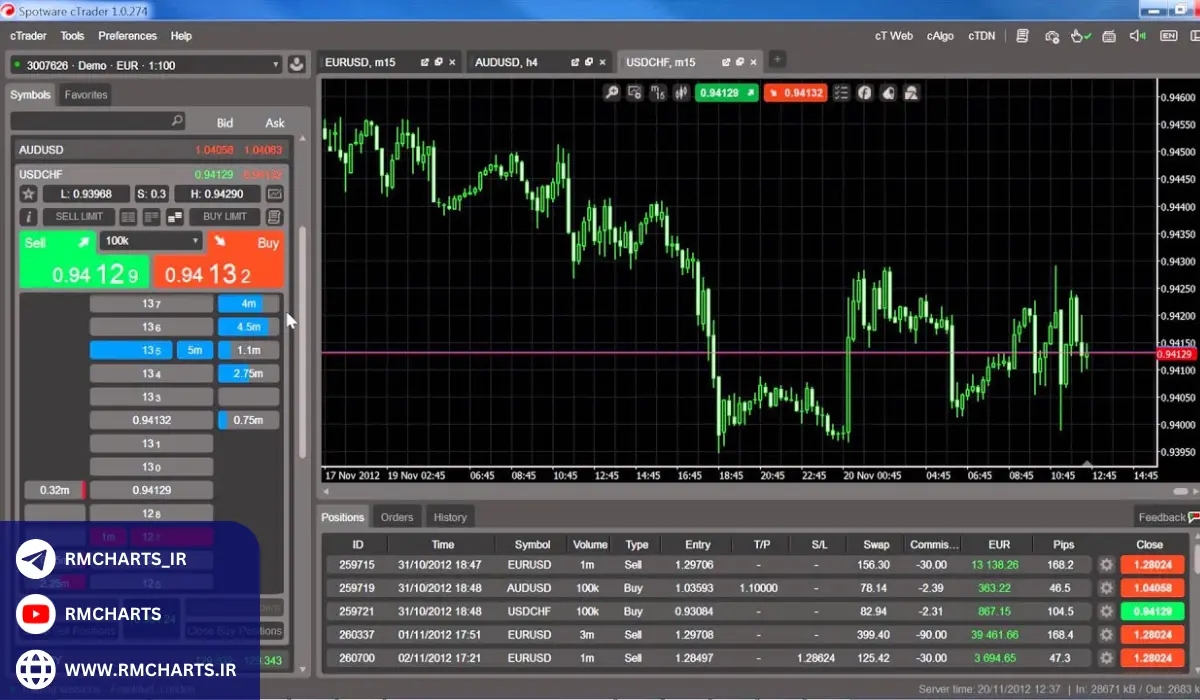Click the info icon in the USDCHF panel
Image resolution: width=1200 pixels, height=700 pixels.
[27, 216]
